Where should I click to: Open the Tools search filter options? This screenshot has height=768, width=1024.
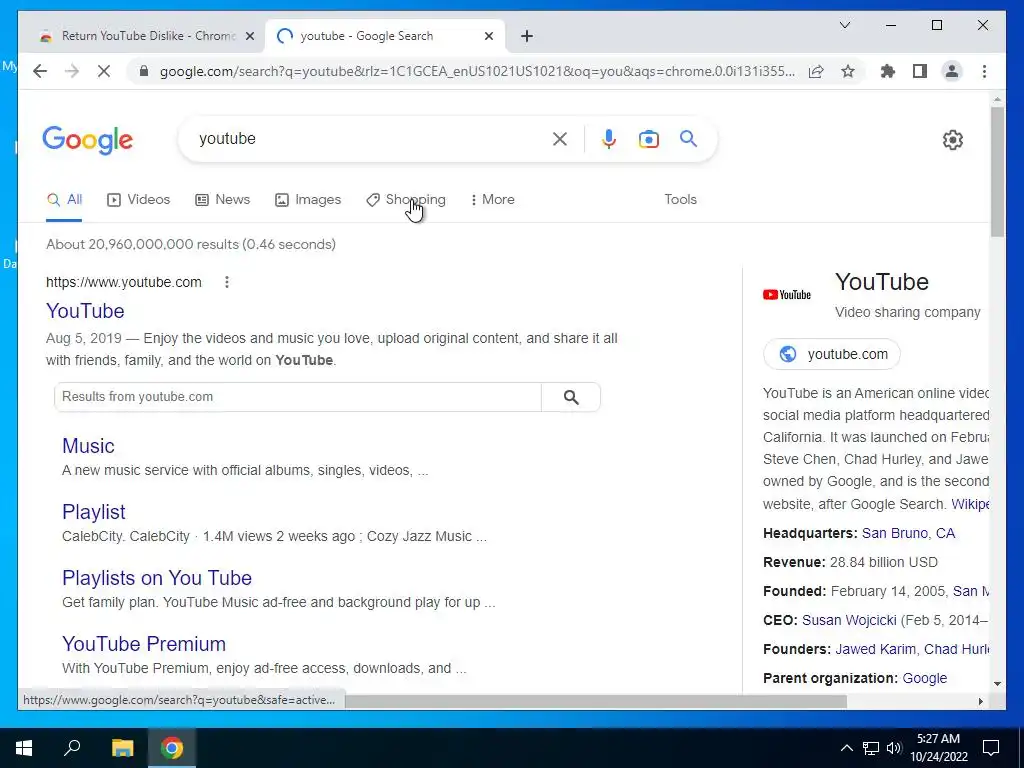click(x=680, y=200)
